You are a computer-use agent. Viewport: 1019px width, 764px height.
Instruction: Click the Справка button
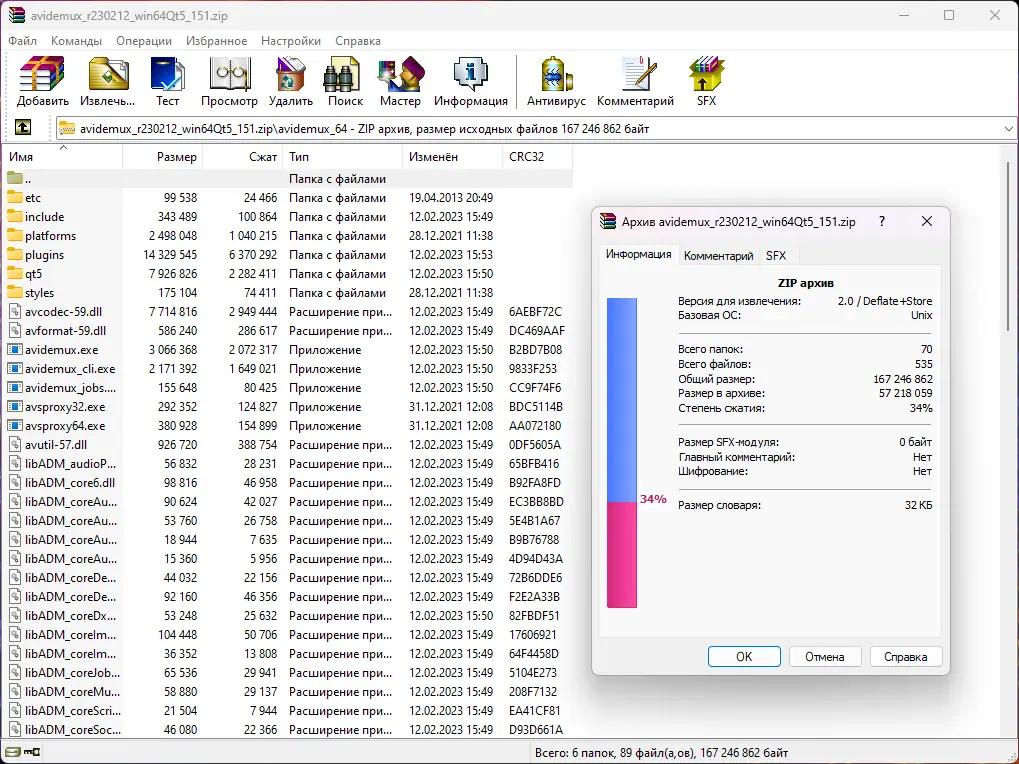(905, 656)
